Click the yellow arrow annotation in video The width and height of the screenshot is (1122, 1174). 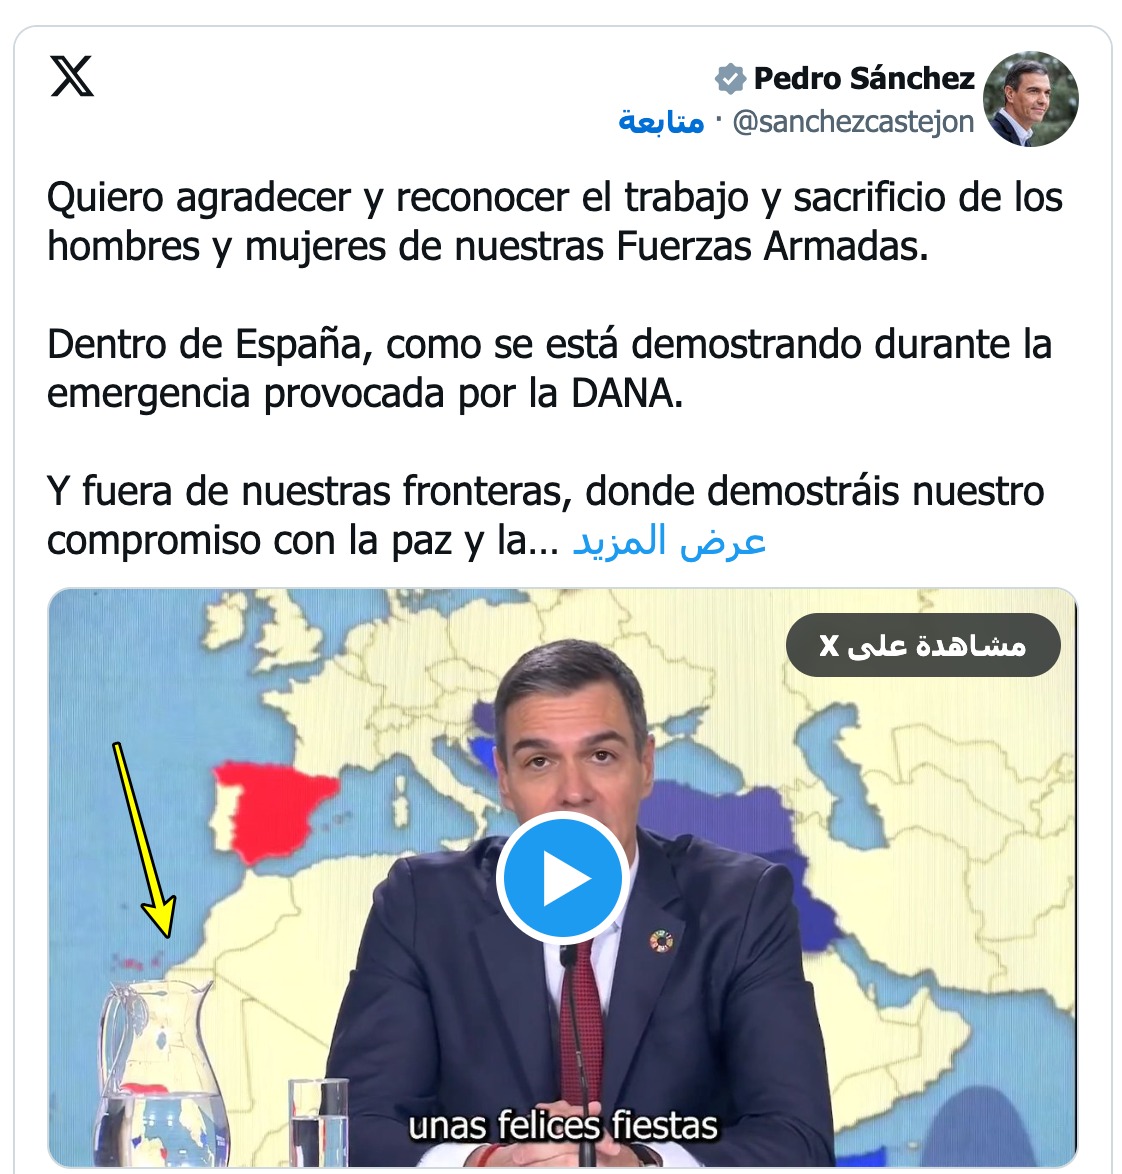coord(144,840)
